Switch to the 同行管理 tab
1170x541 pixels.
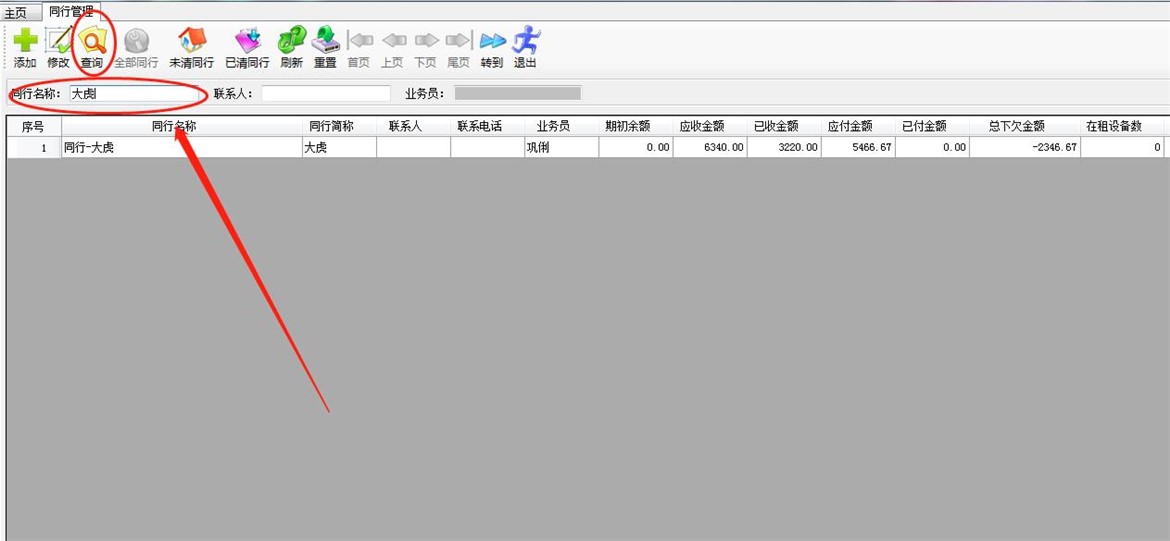point(72,11)
